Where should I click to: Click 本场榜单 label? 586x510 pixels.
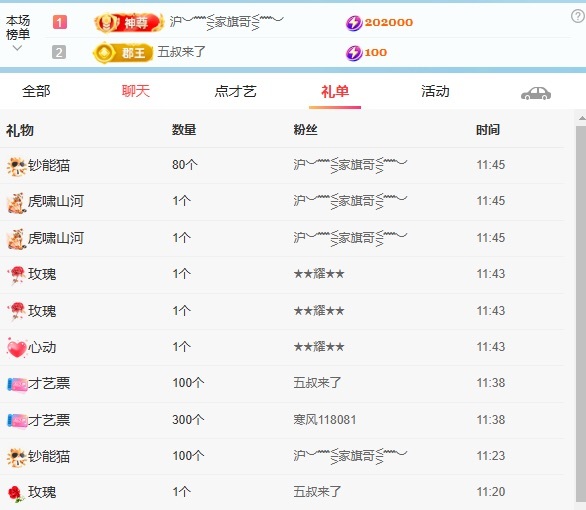tap(18, 27)
